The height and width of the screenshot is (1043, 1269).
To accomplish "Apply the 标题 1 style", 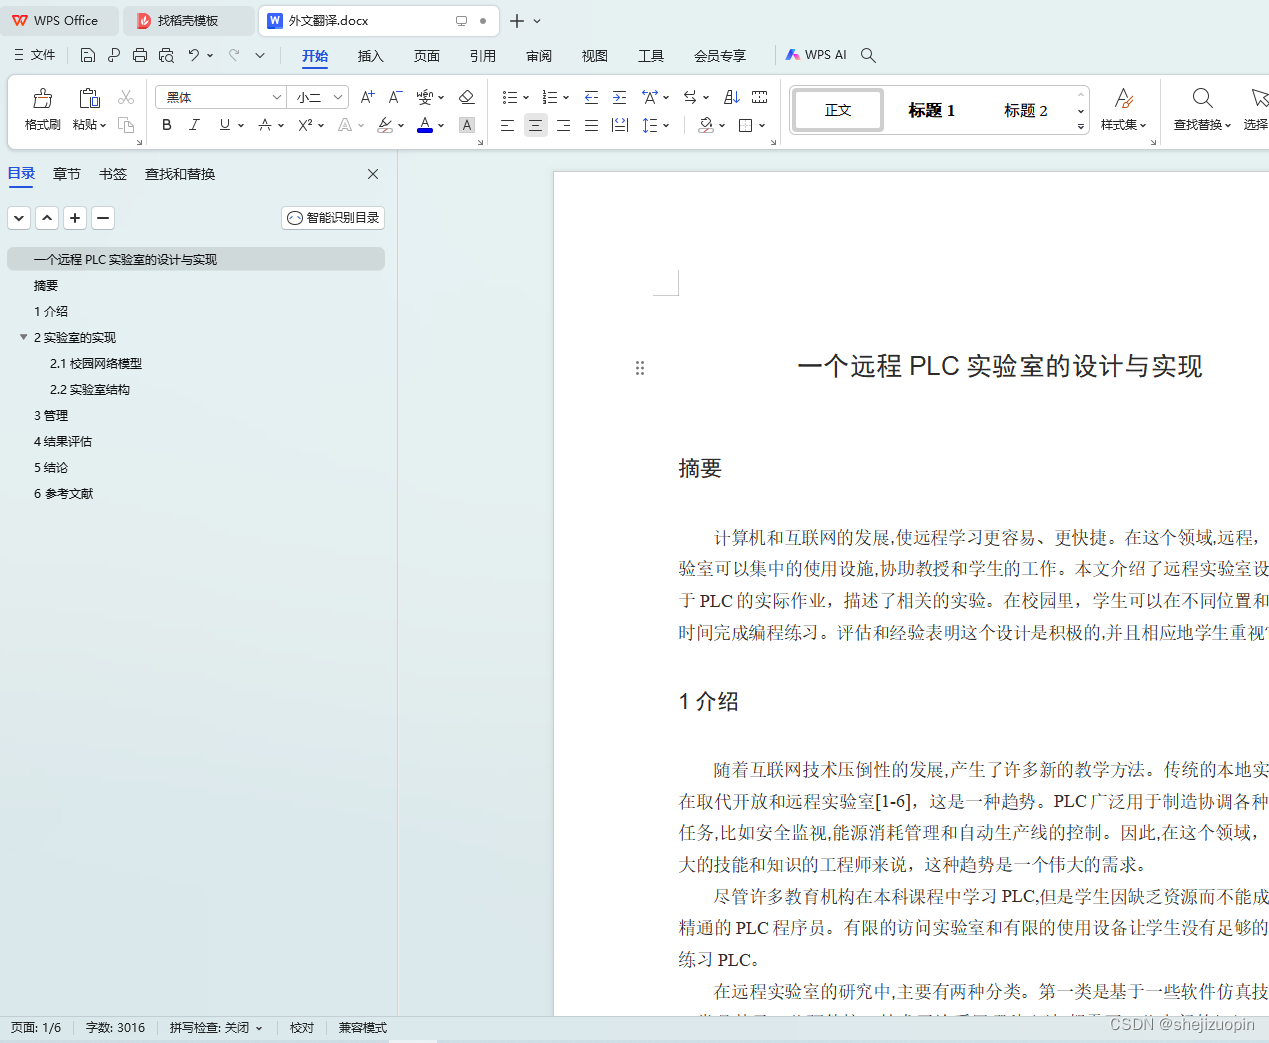I will pos(931,110).
